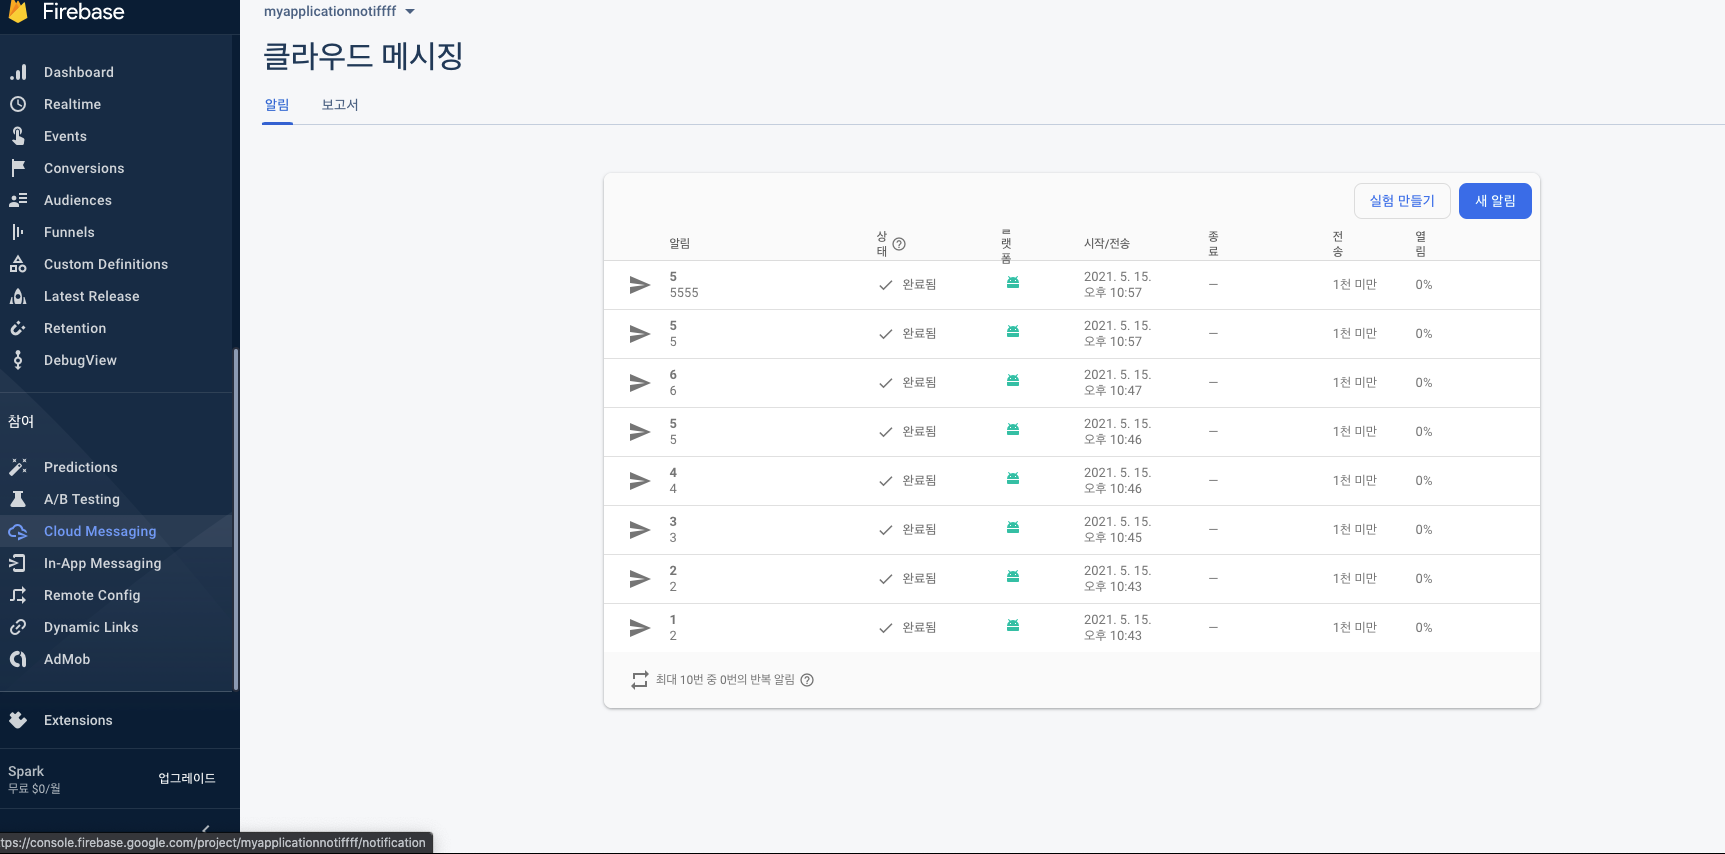Open notification row sent at 오후 10:47

tap(1072, 383)
